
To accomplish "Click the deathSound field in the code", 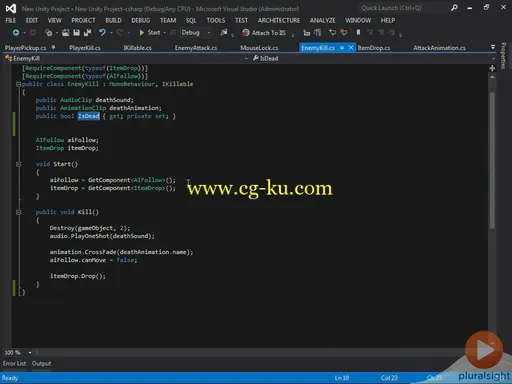I will tap(113, 100).
